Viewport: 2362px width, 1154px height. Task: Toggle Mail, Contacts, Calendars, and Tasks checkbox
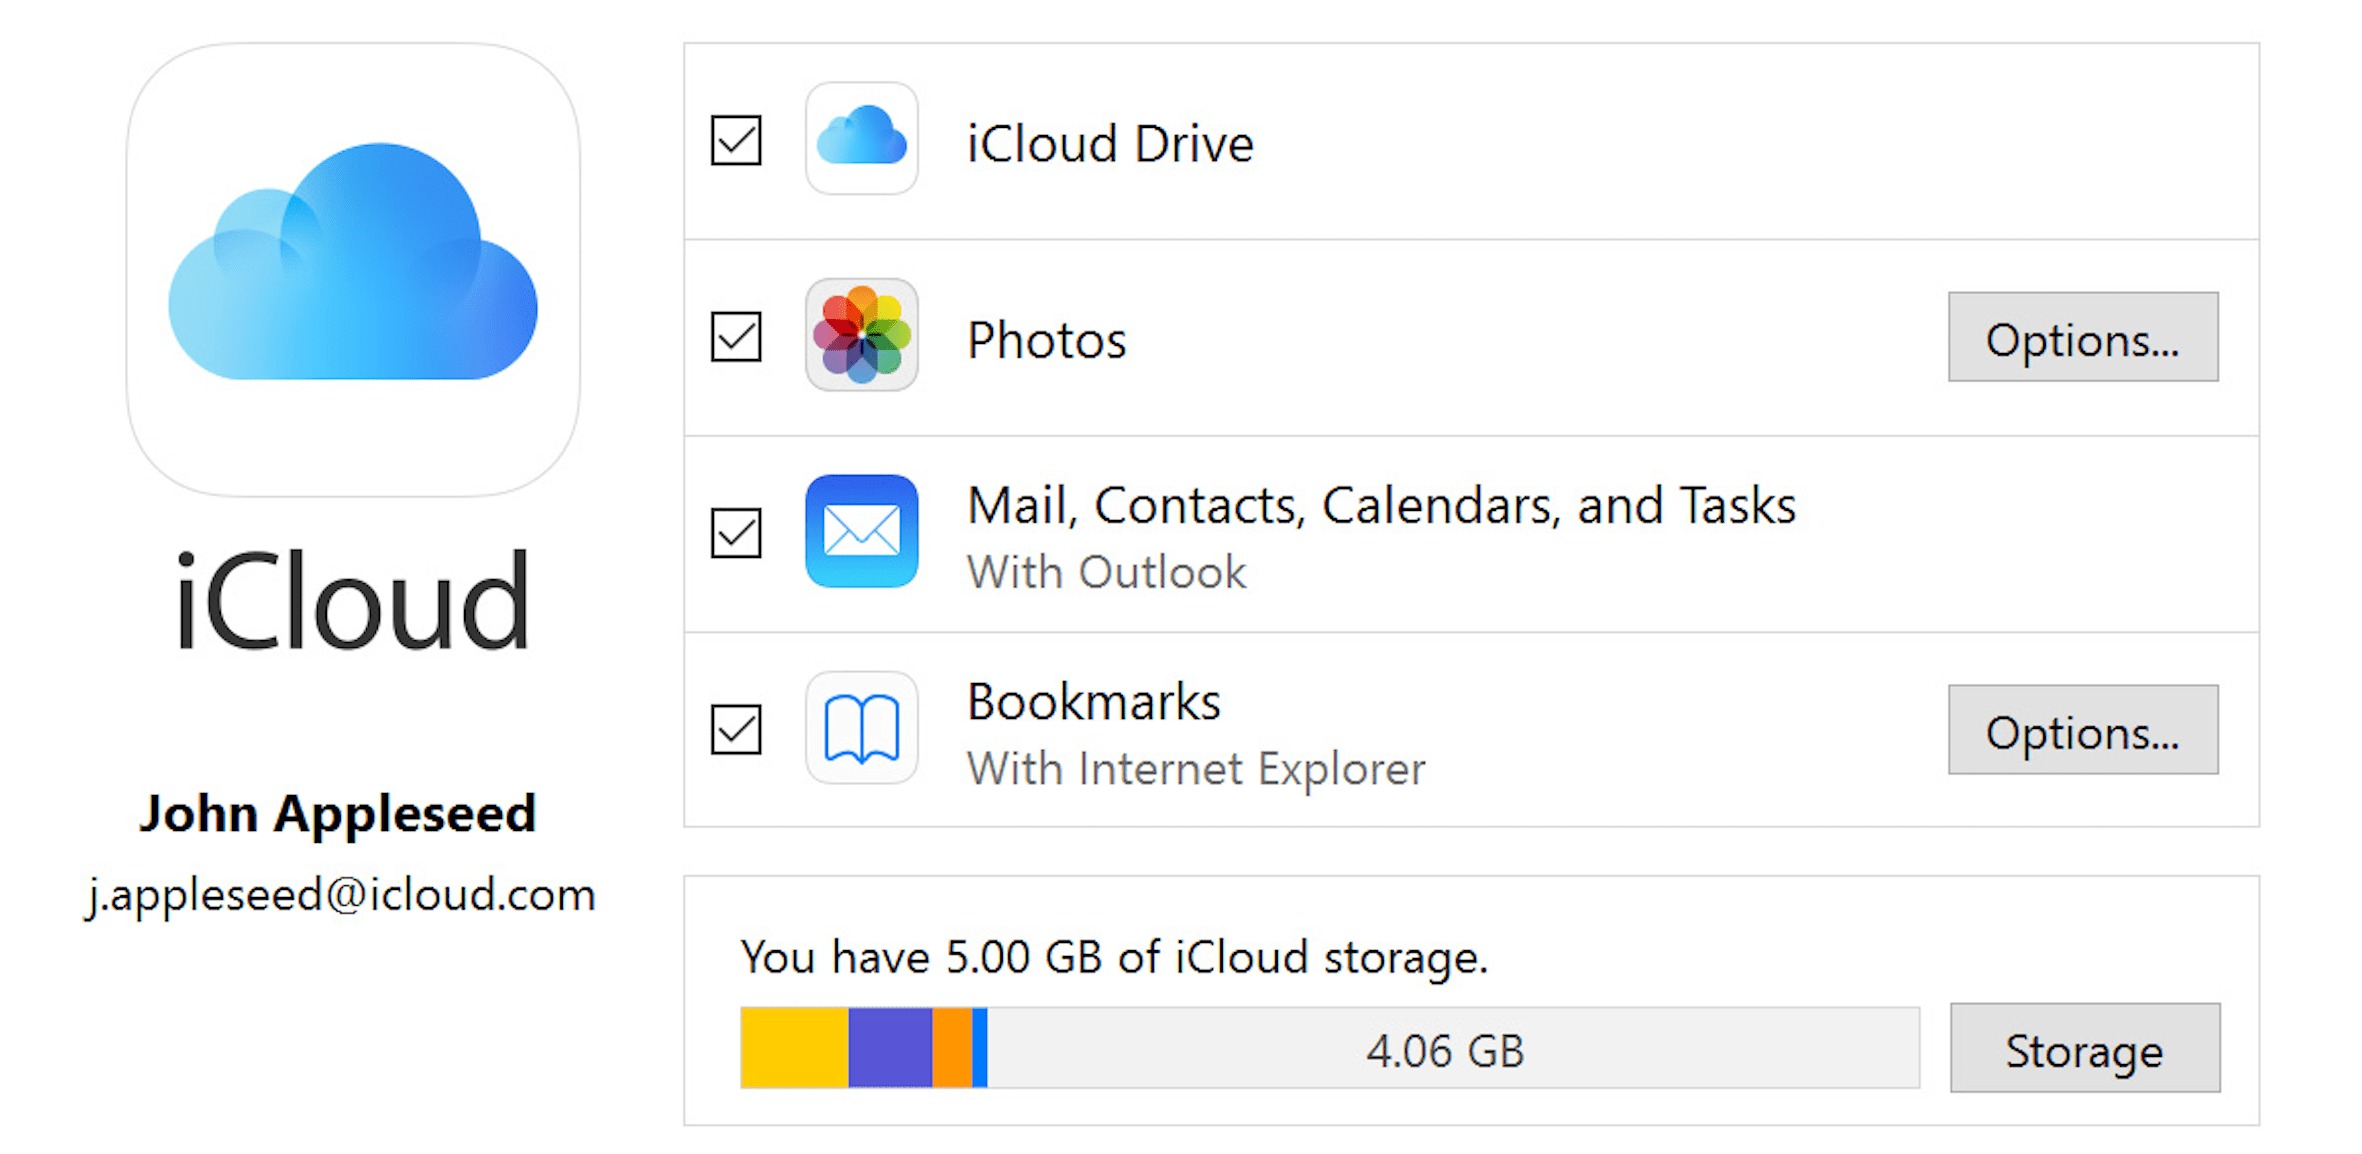tap(737, 533)
